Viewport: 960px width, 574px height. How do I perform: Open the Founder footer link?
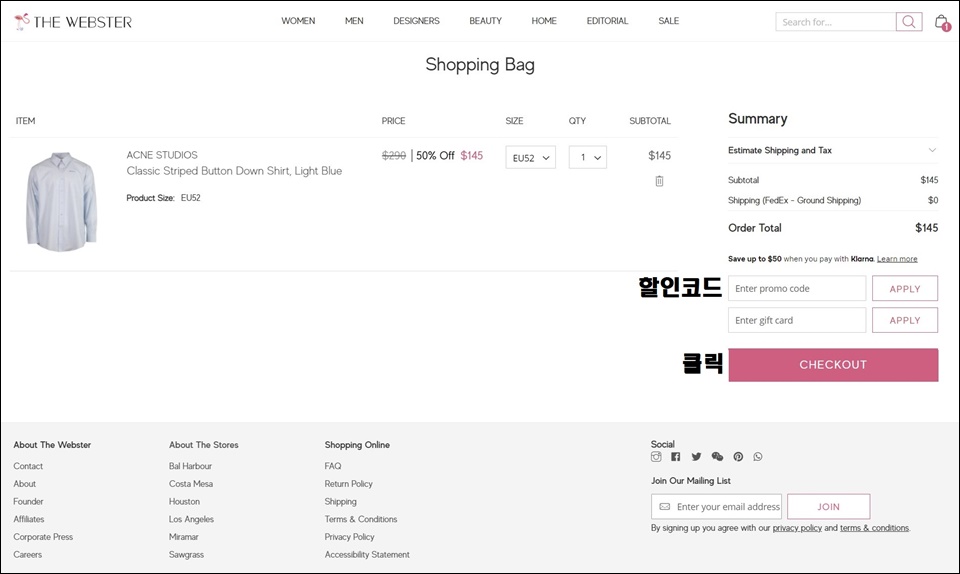28,501
